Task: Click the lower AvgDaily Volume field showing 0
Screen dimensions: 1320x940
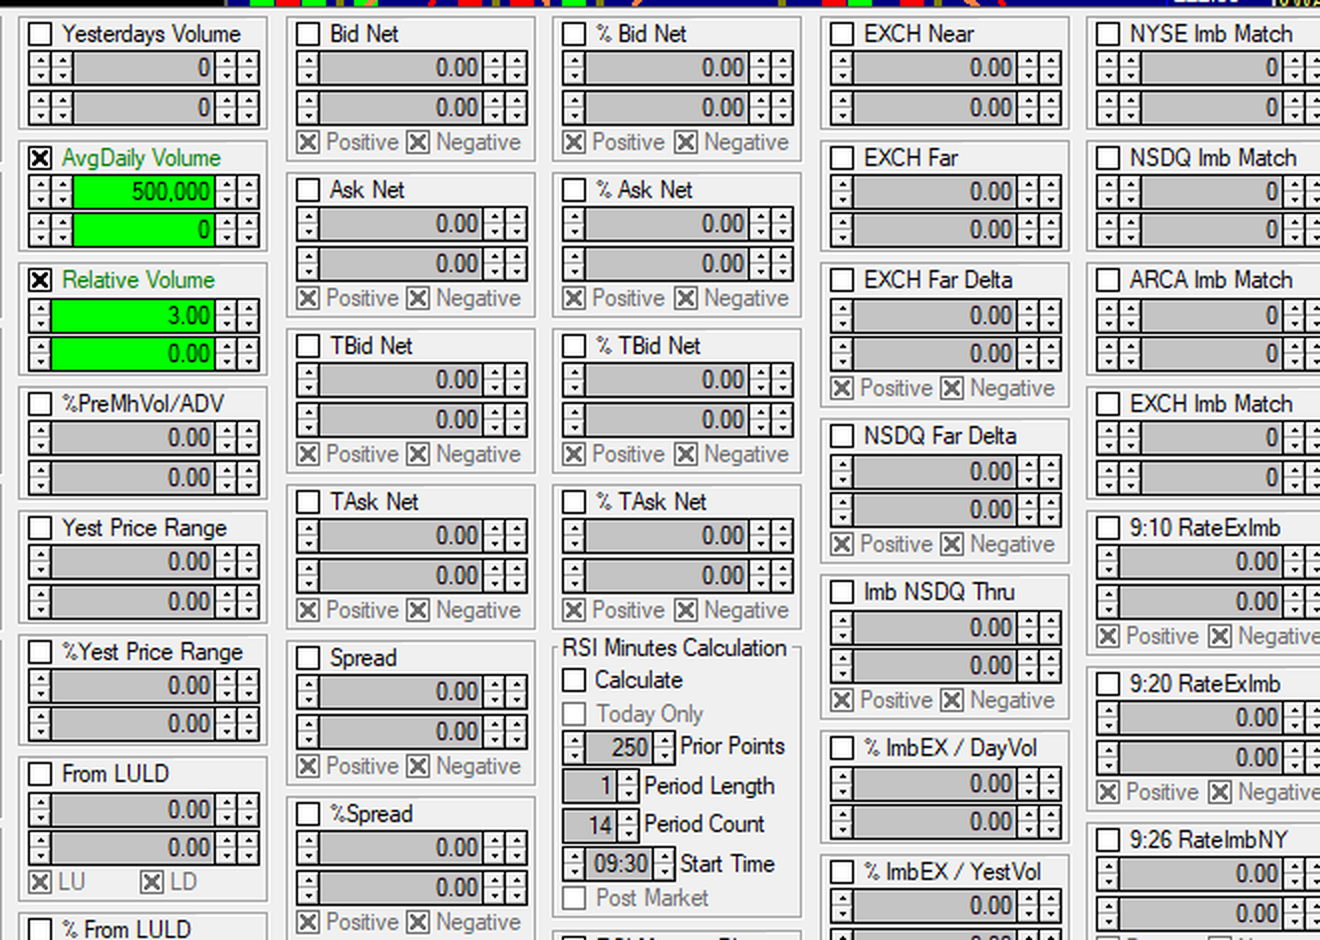Action: coord(143,230)
